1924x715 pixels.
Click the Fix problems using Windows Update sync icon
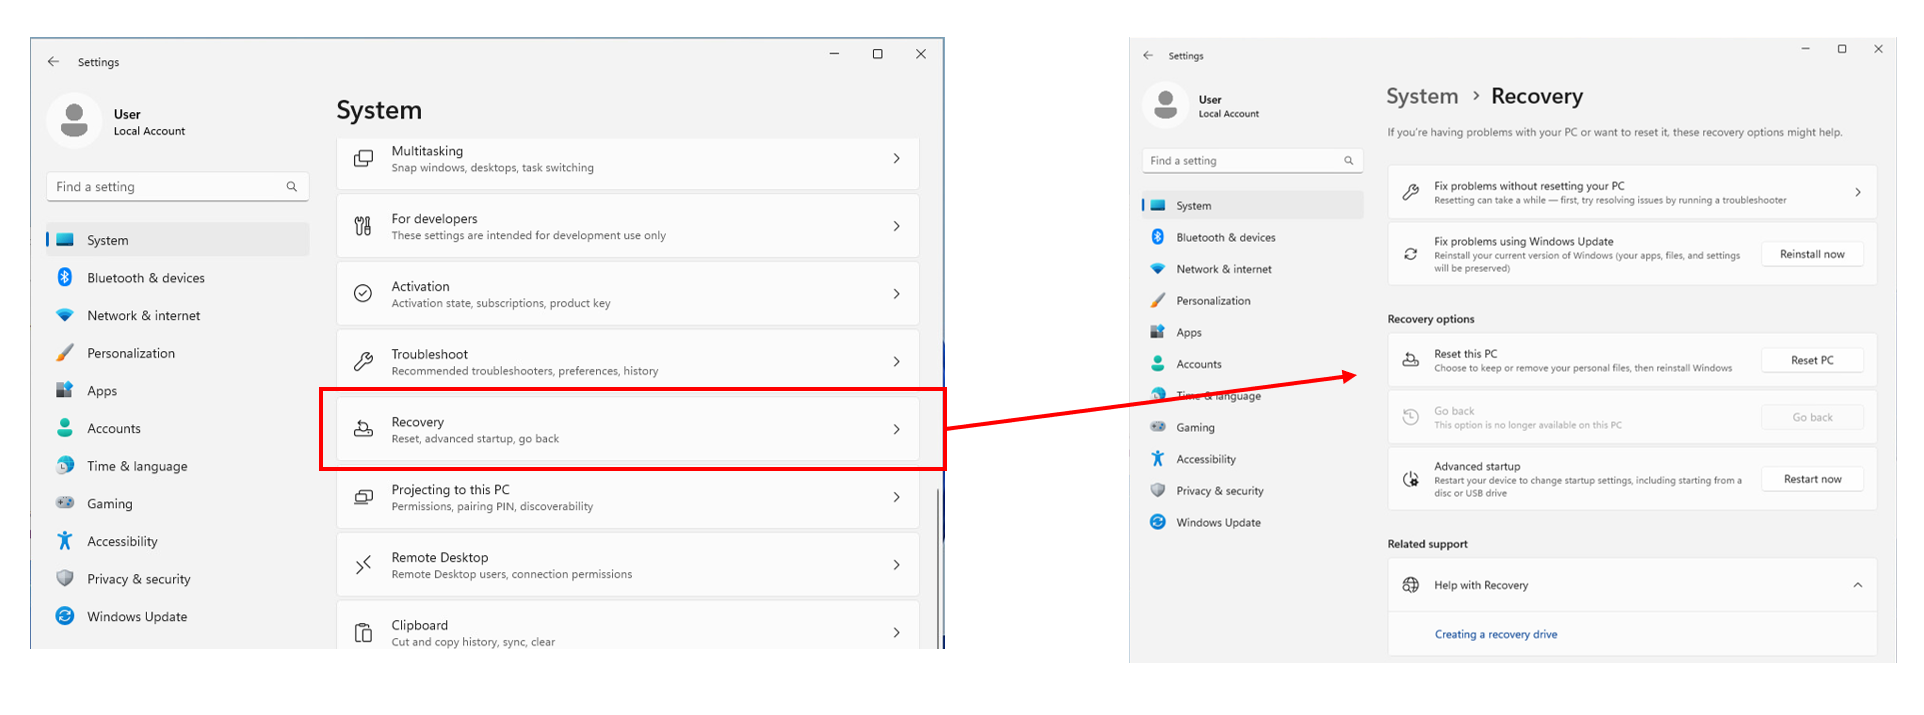click(x=1410, y=254)
